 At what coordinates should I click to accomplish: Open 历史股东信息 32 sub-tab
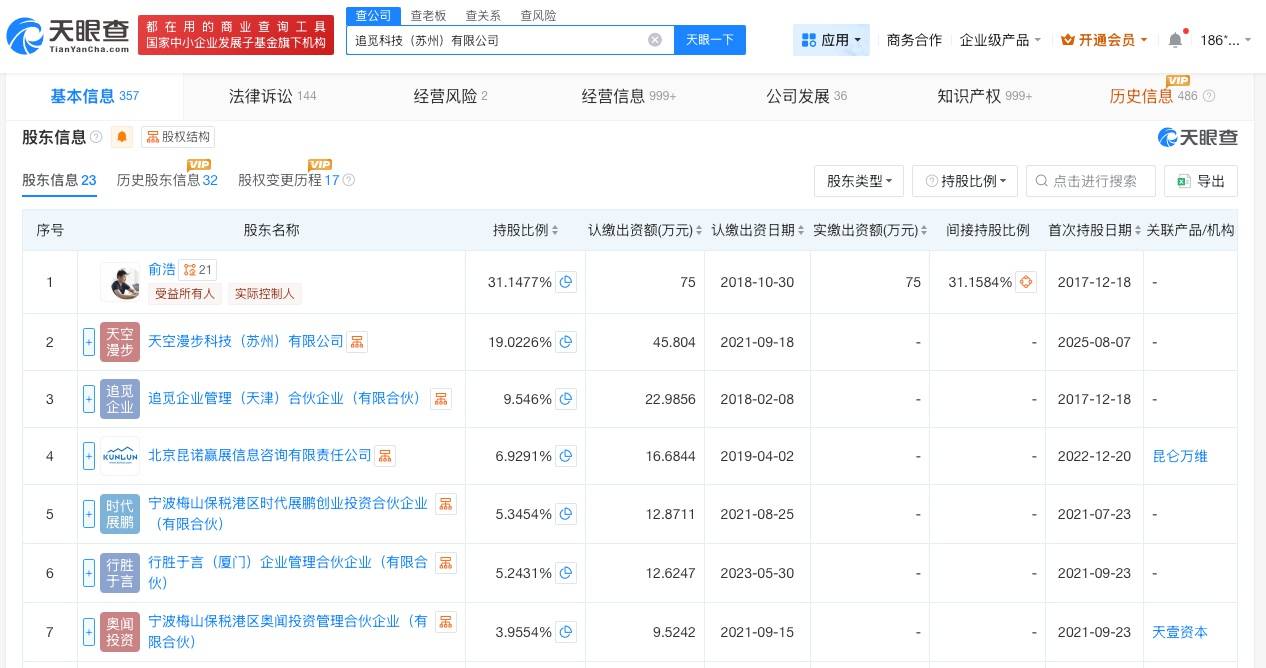tap(167, 180)
